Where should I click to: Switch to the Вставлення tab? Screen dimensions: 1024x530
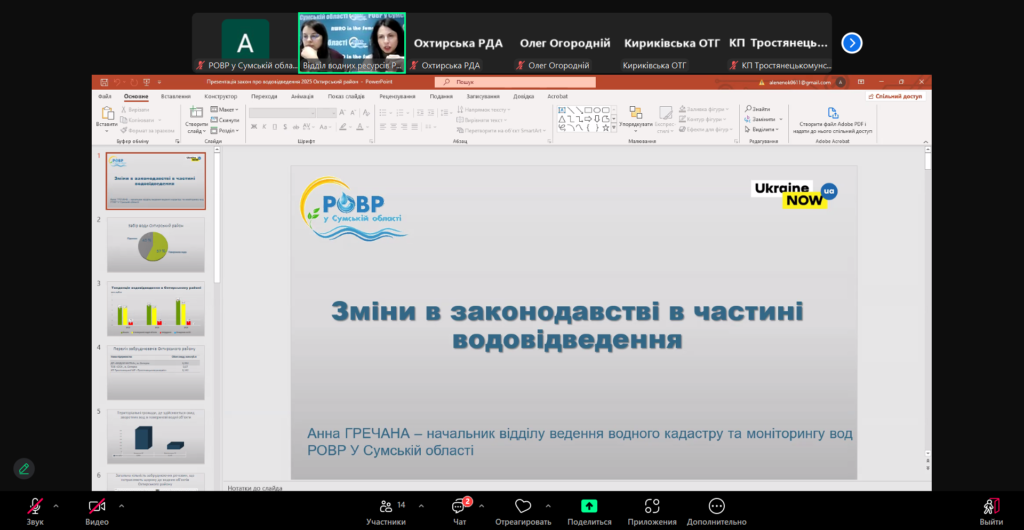[176, 97]
